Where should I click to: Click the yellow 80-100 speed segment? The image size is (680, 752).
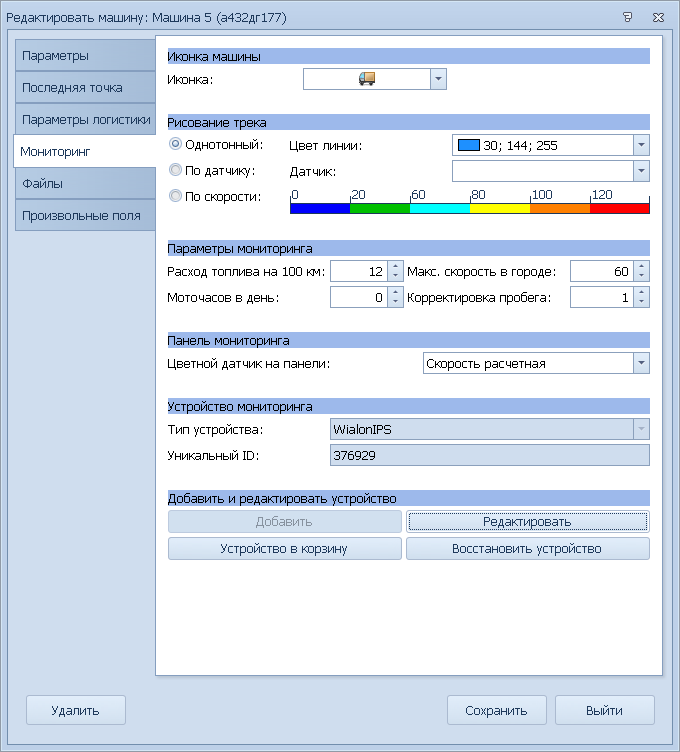(x=500, y=208)
